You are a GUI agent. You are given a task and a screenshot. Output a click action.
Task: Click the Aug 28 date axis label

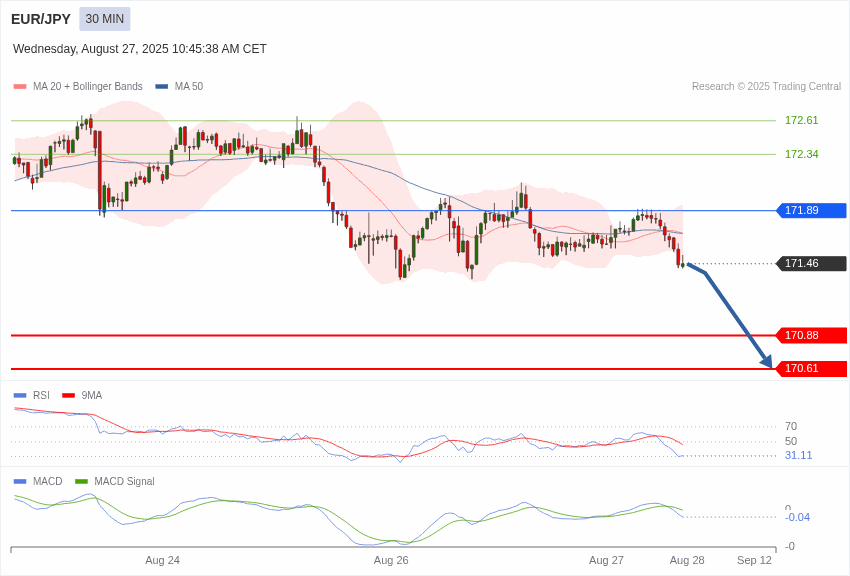point(687,560)
